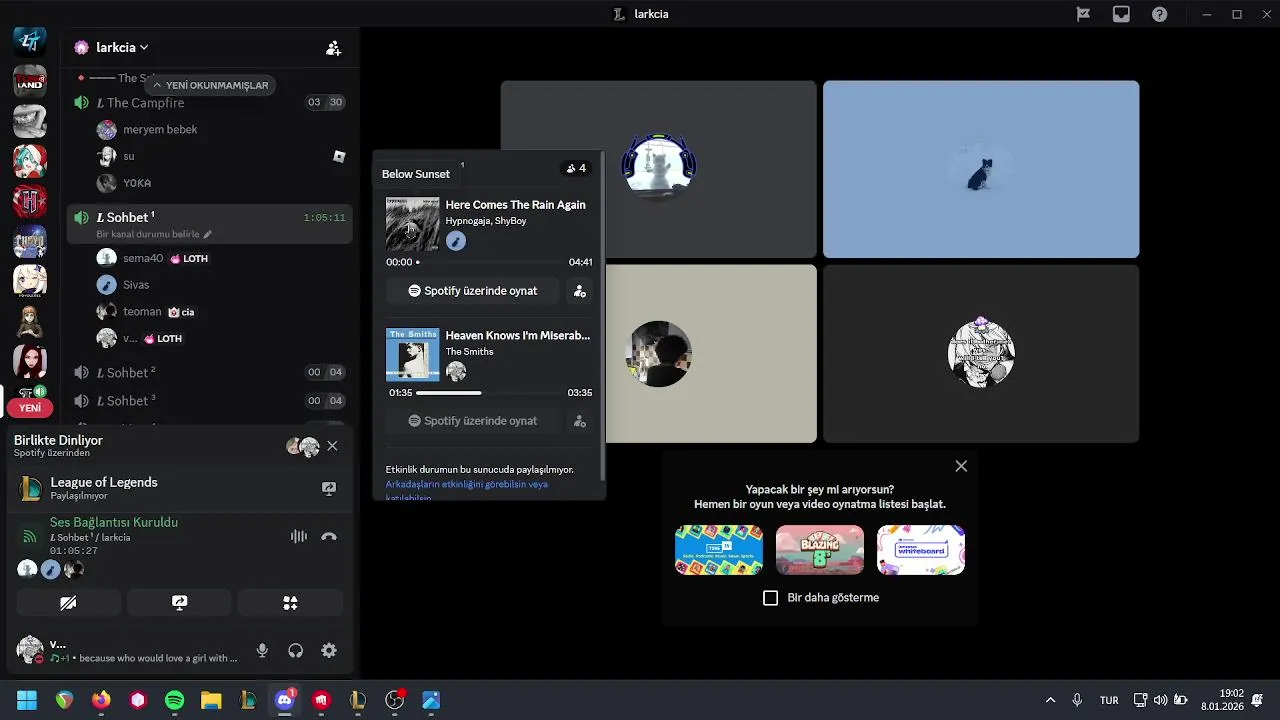Open listener count 4 in Below Sunset popup

(575, 168)
